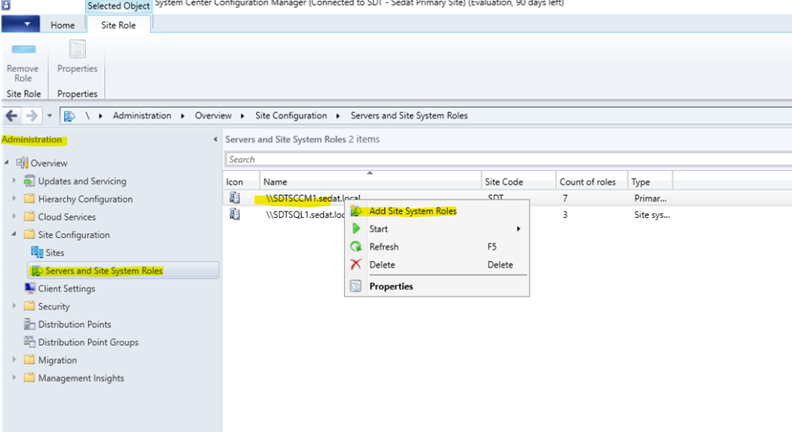This screenshot has height=432, width=792.
Task: Switch to the Home ribbon tab
Action: tap(63, 25)
